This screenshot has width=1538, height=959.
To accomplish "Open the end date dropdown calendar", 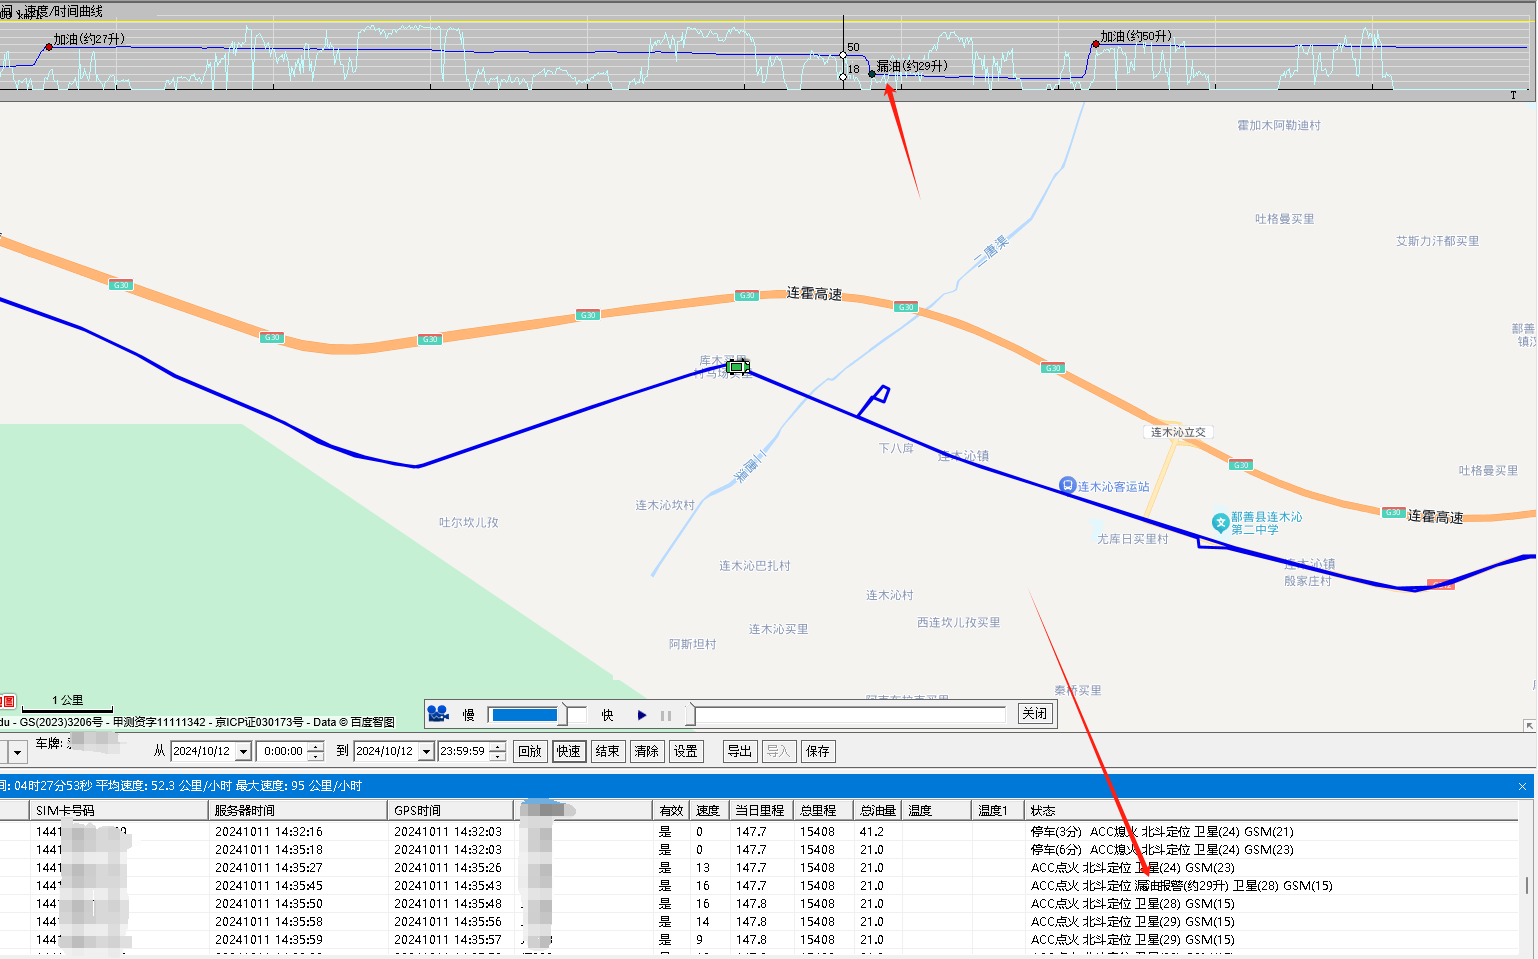I will pyautogui.click(x=426, y=752).
